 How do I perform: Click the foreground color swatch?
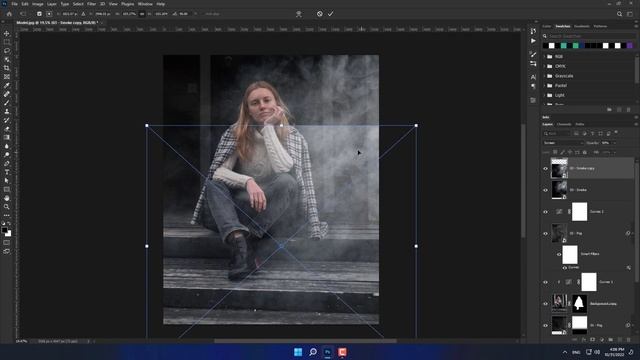pyautogui.click(x=4, y=231)
